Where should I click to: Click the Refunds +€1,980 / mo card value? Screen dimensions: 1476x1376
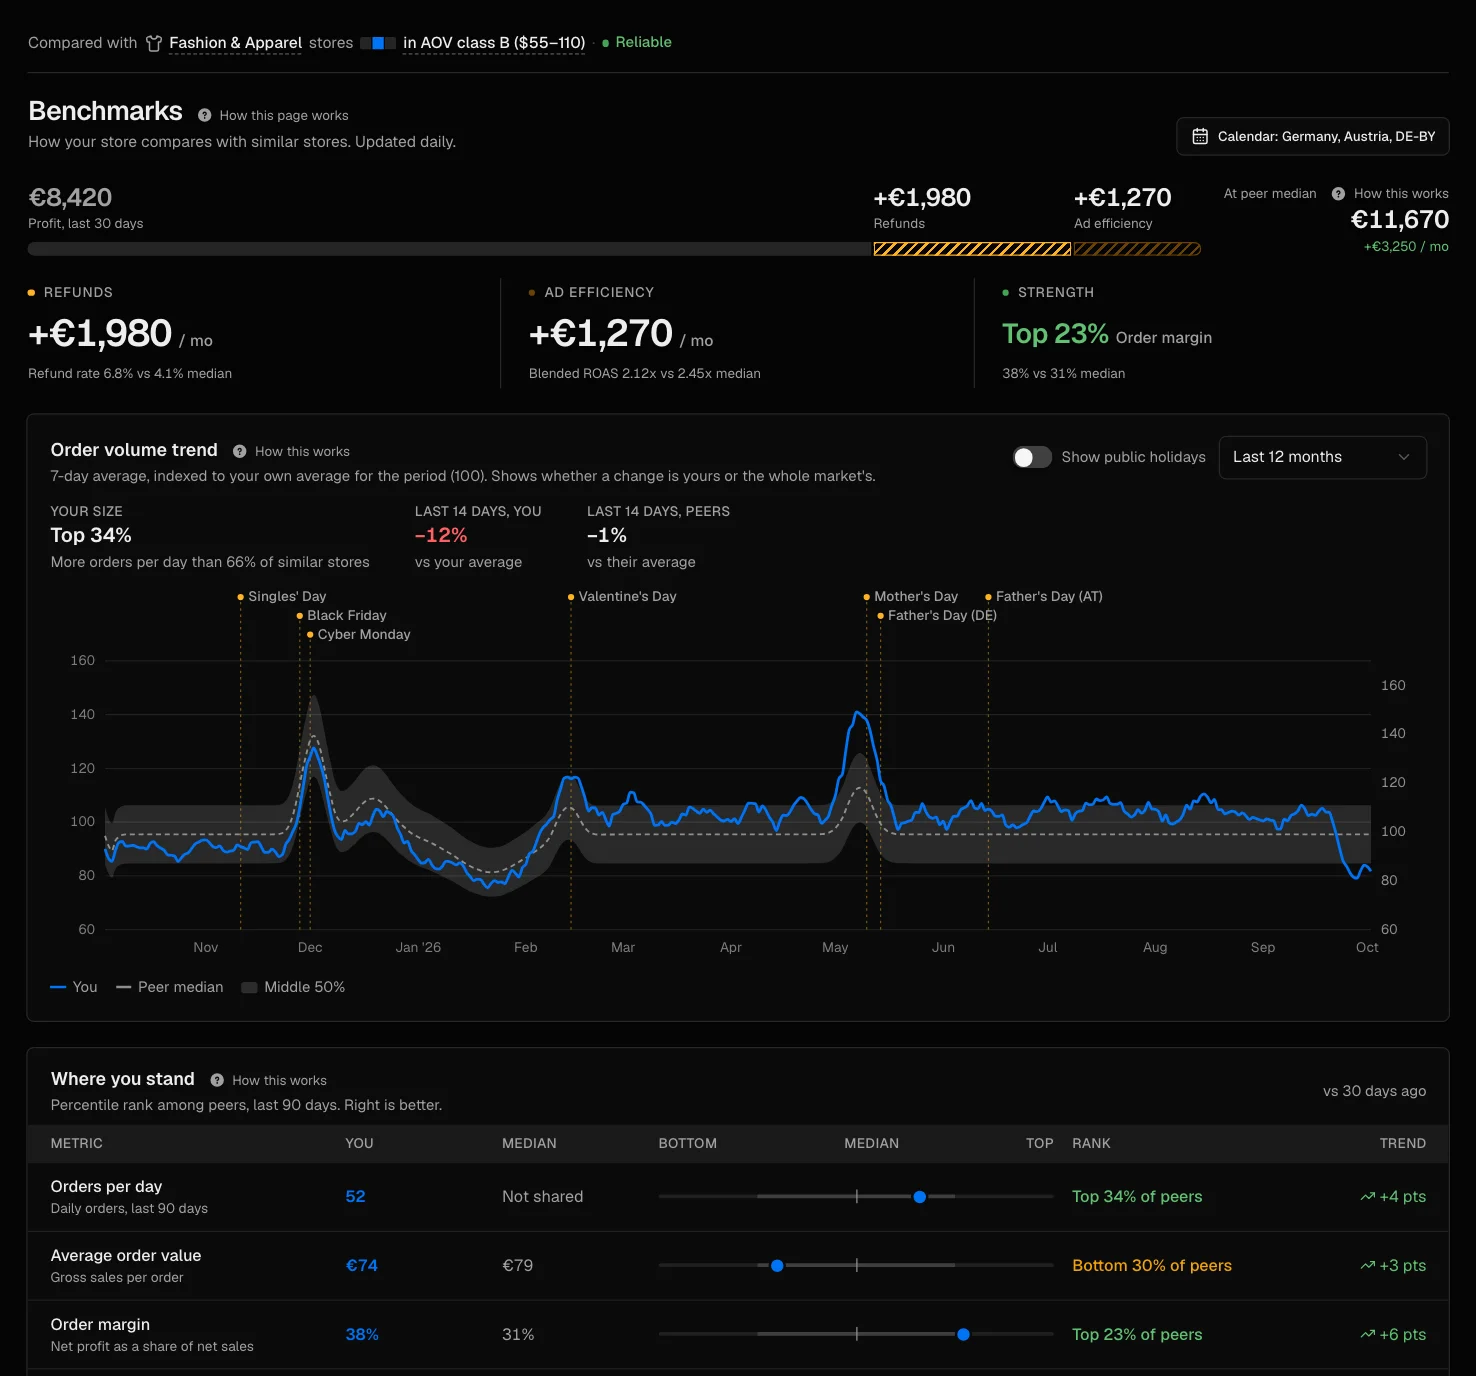pyautogui.click(x=120, y=334)
